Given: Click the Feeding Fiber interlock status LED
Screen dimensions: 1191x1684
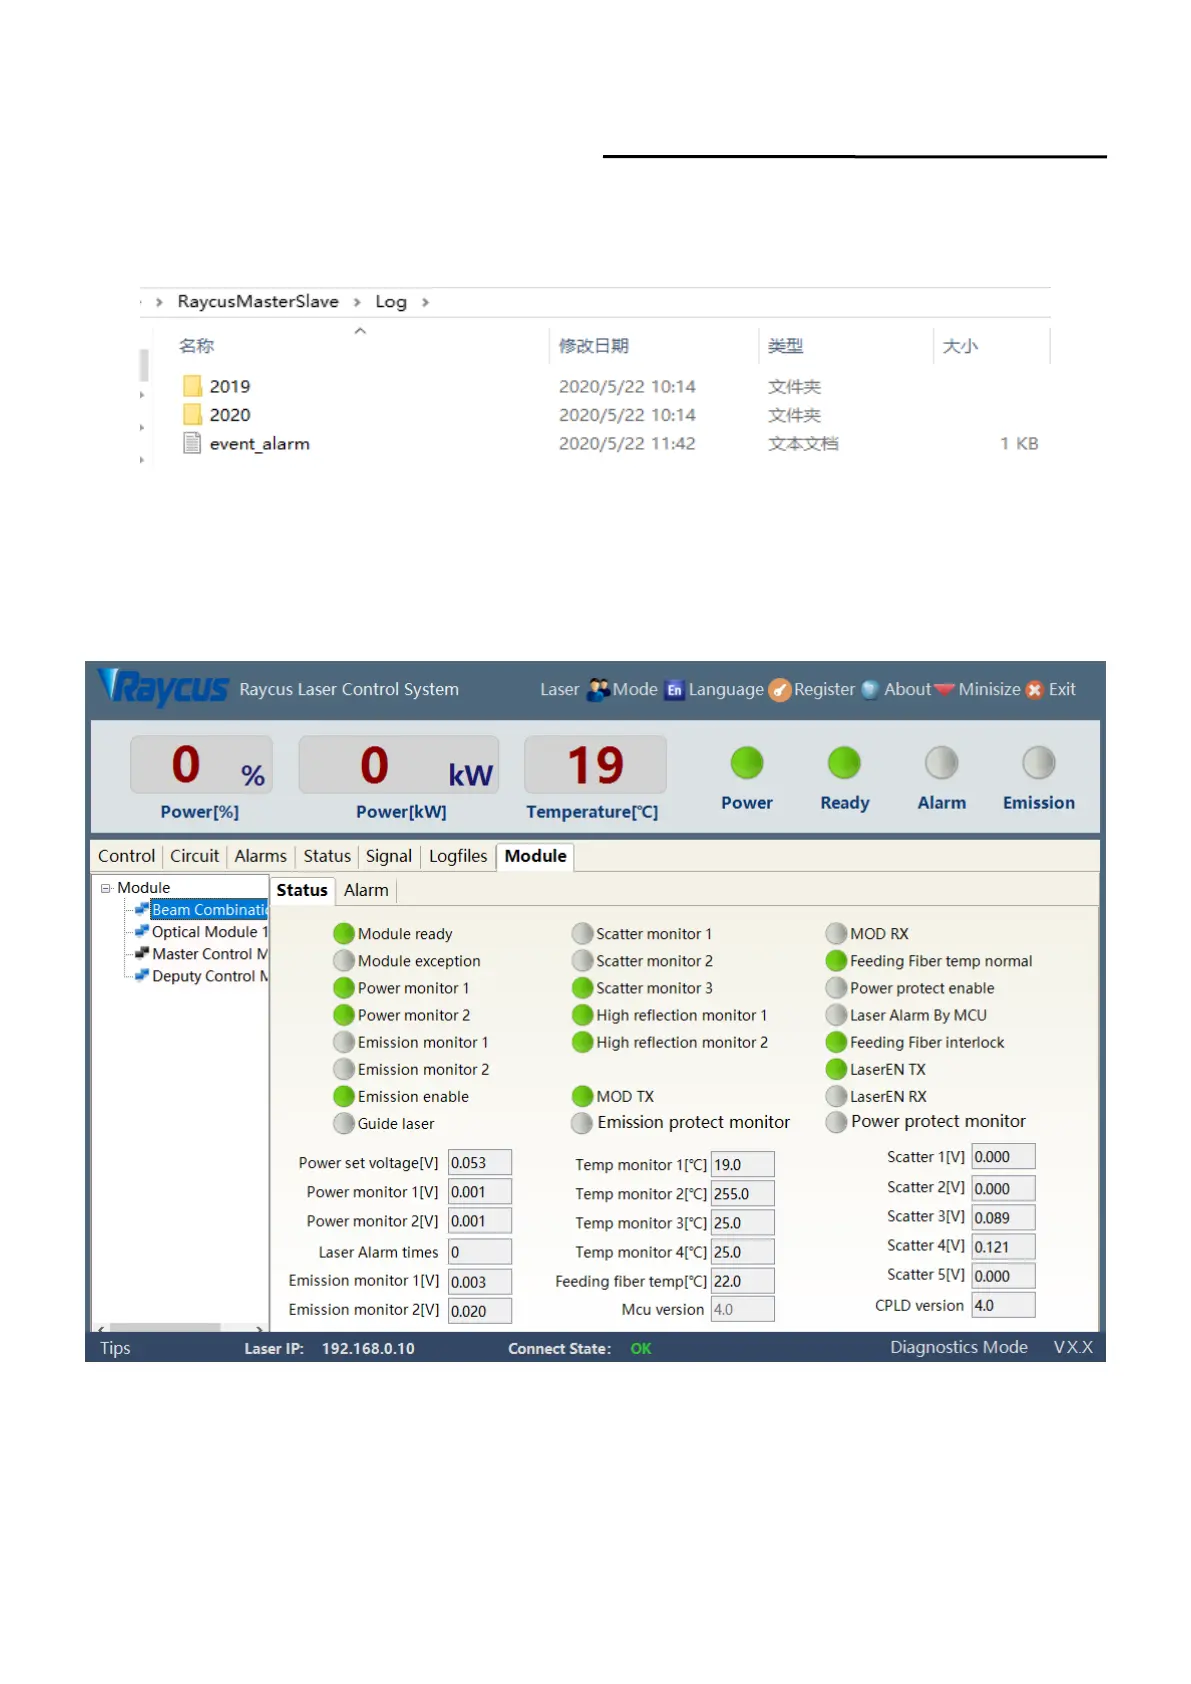Looking at the screenshot, I should click(x=836, y=1042).
